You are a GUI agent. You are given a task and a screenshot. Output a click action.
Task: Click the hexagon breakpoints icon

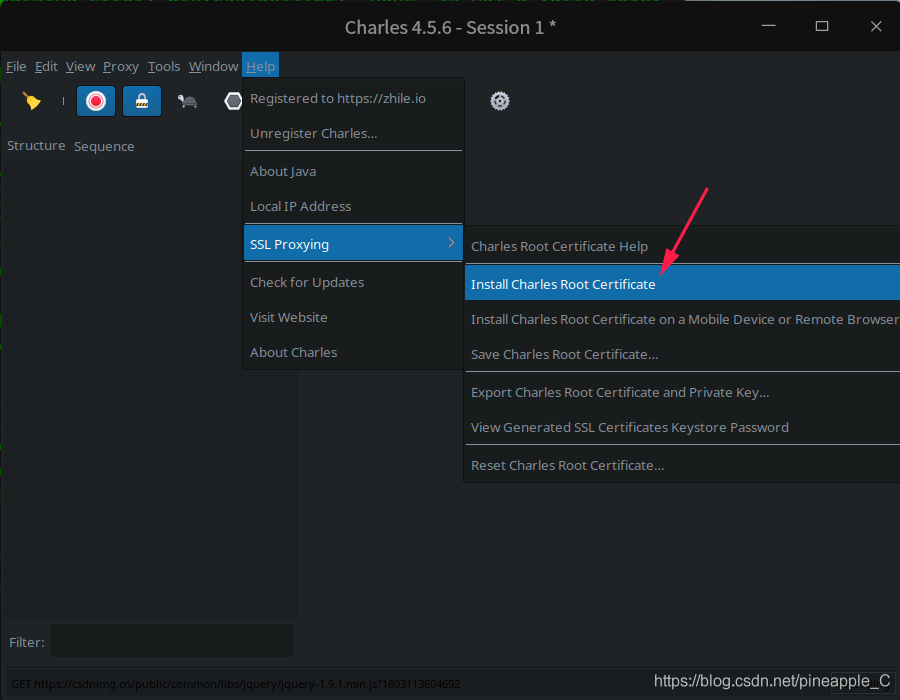[x=233, y=101]
